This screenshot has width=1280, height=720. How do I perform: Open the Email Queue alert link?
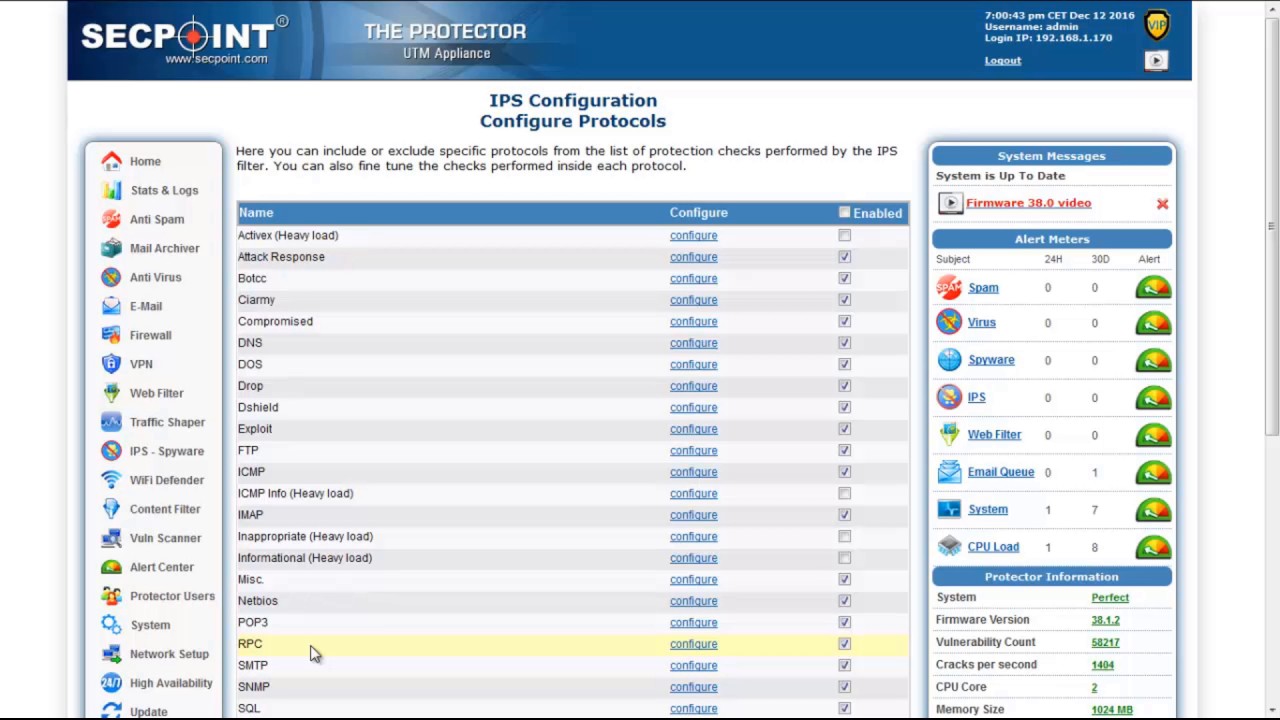[1000, 472]
